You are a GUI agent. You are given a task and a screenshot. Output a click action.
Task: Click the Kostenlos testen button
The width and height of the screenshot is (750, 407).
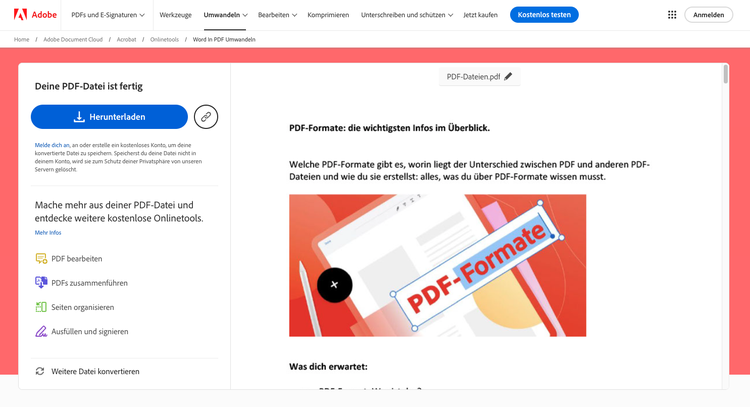(544, 15)
